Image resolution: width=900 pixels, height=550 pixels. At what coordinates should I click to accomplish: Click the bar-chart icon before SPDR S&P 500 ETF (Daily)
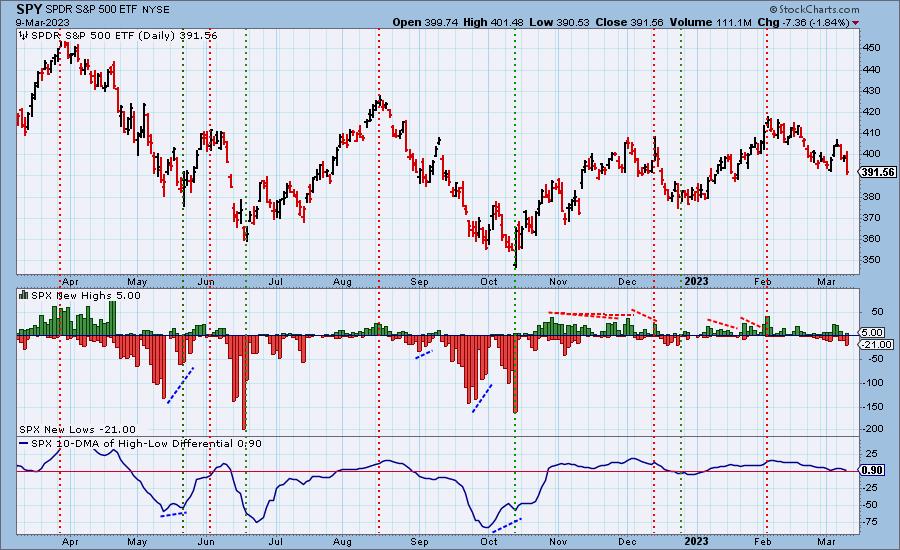pyautogui.click(x=24, y=36)
